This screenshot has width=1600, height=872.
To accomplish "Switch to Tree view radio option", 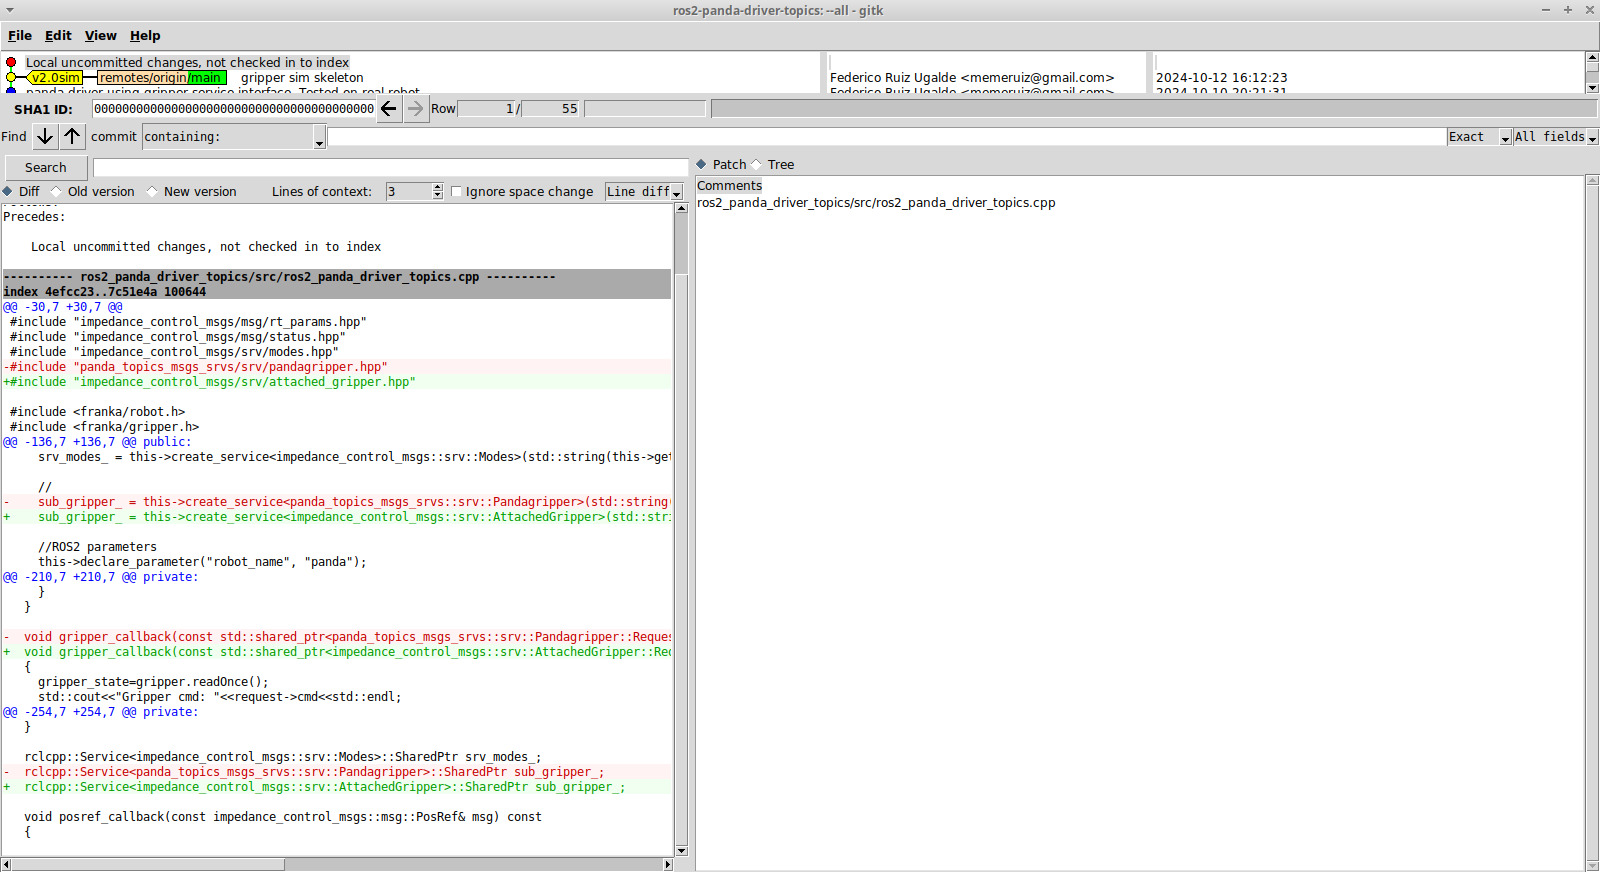I will pos(757,165).
